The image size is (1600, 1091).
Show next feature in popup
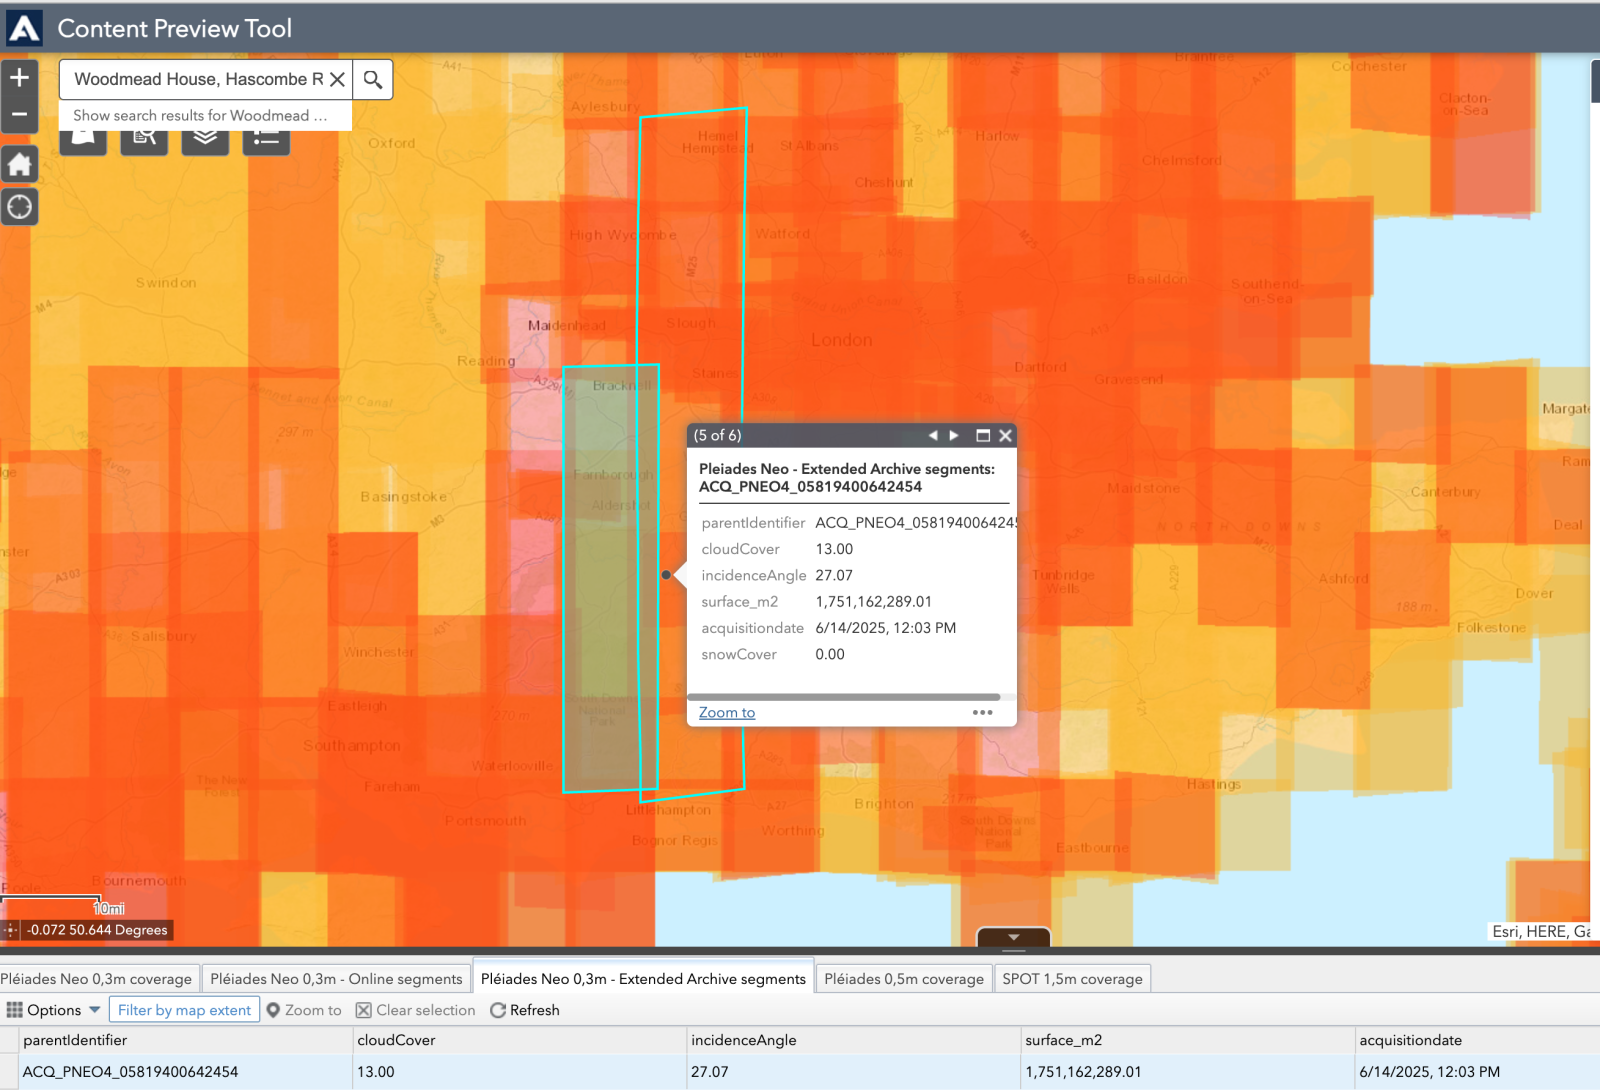pyautogui.click(x=954, y=435)
